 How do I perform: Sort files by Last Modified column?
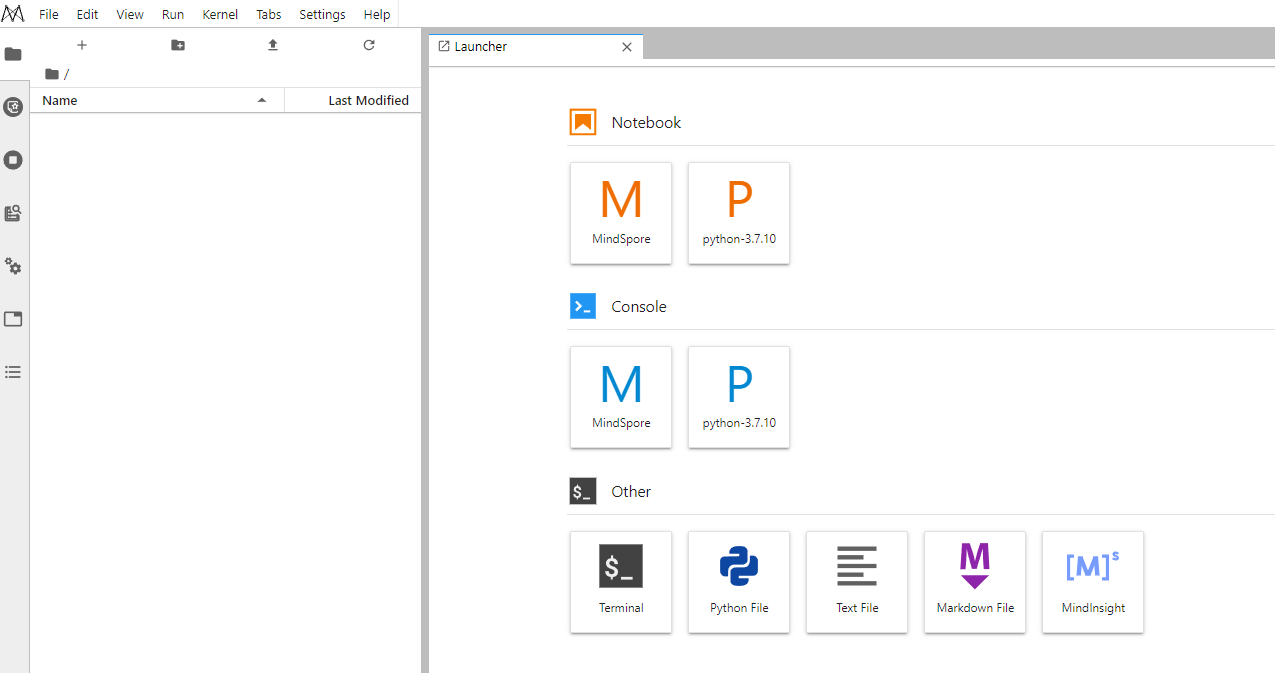[353, 100]
